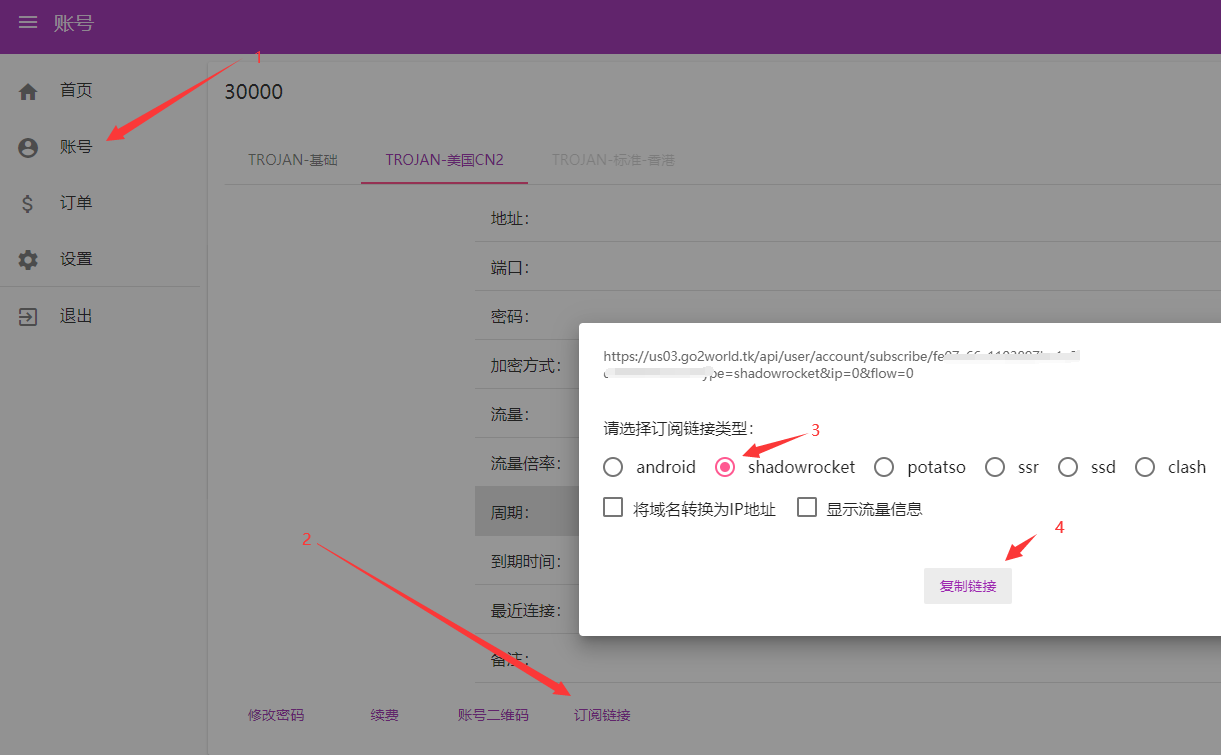Click the home icon in sidebar
This screenshot has width=1221, height=755.
28,92
